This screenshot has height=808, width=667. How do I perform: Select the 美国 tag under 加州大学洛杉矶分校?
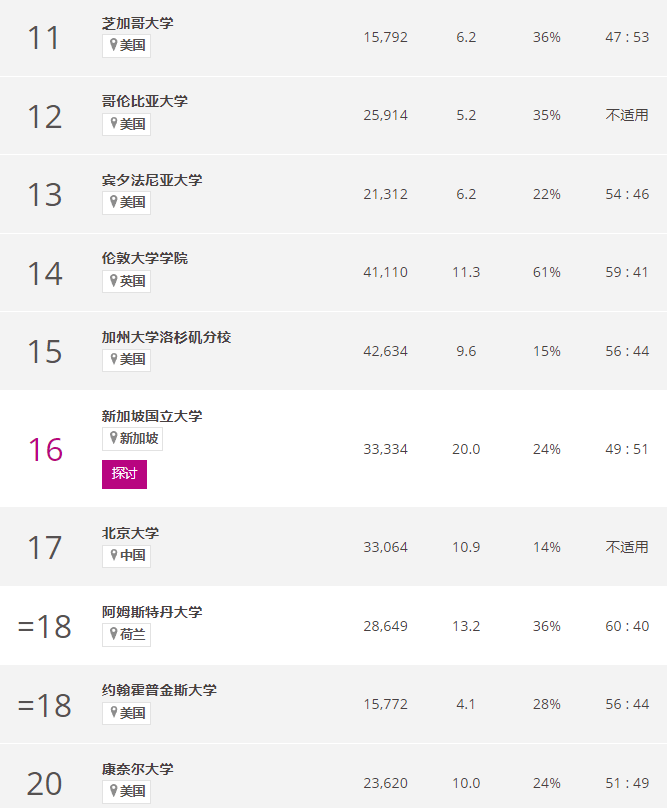click(x=126, y=359)
